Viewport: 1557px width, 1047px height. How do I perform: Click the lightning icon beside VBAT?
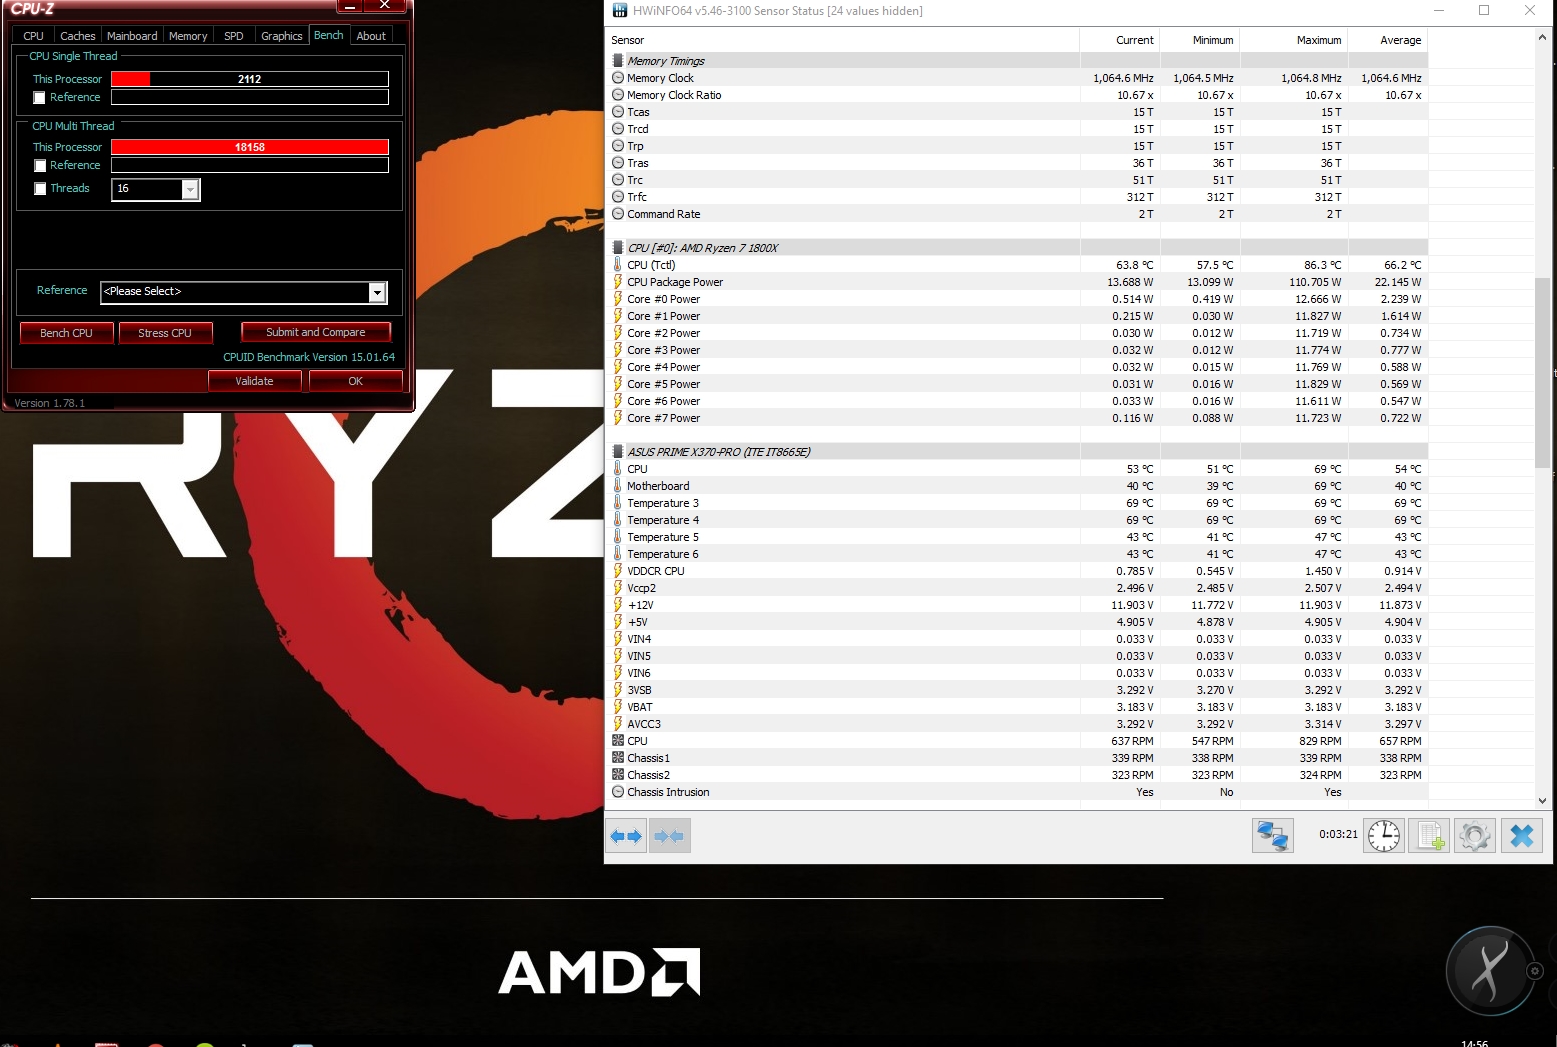[618, 707]
